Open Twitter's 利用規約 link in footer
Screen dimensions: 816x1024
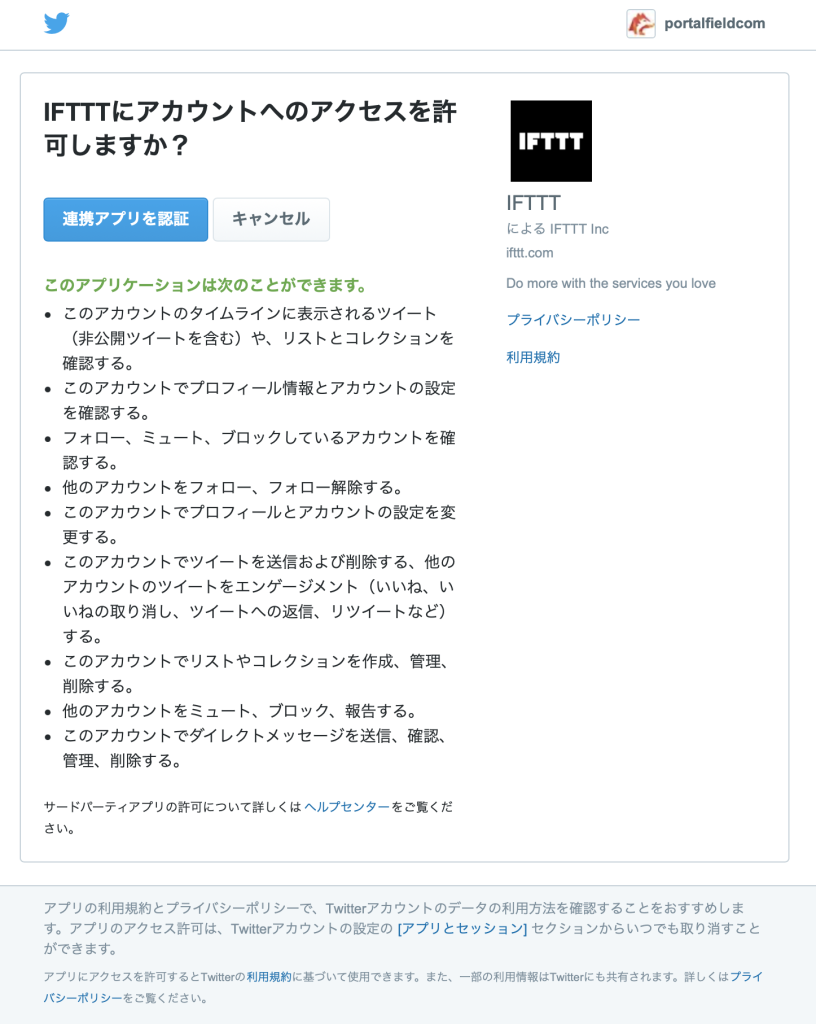pos(269,977)
